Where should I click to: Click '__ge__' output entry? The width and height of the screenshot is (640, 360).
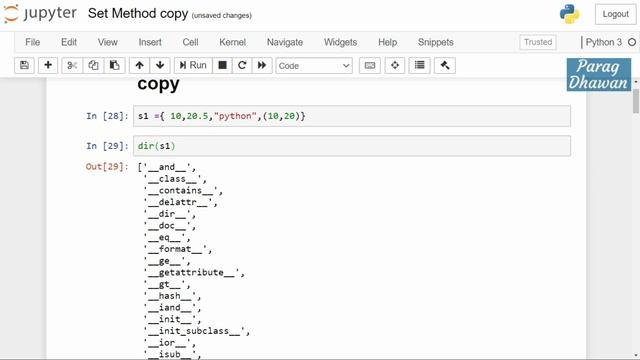tap(164, 260)
